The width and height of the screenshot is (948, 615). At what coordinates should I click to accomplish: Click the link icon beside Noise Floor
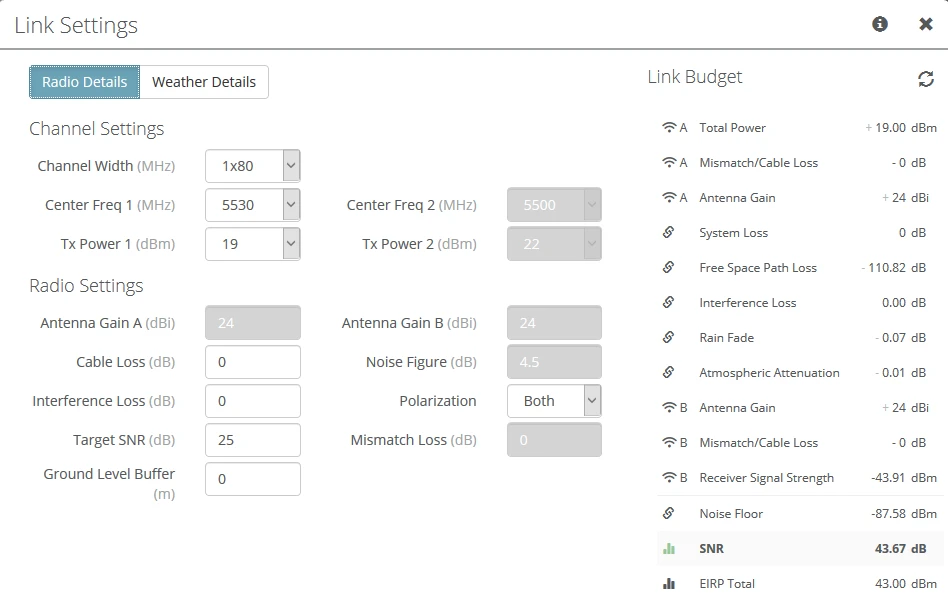coord(669,514)
